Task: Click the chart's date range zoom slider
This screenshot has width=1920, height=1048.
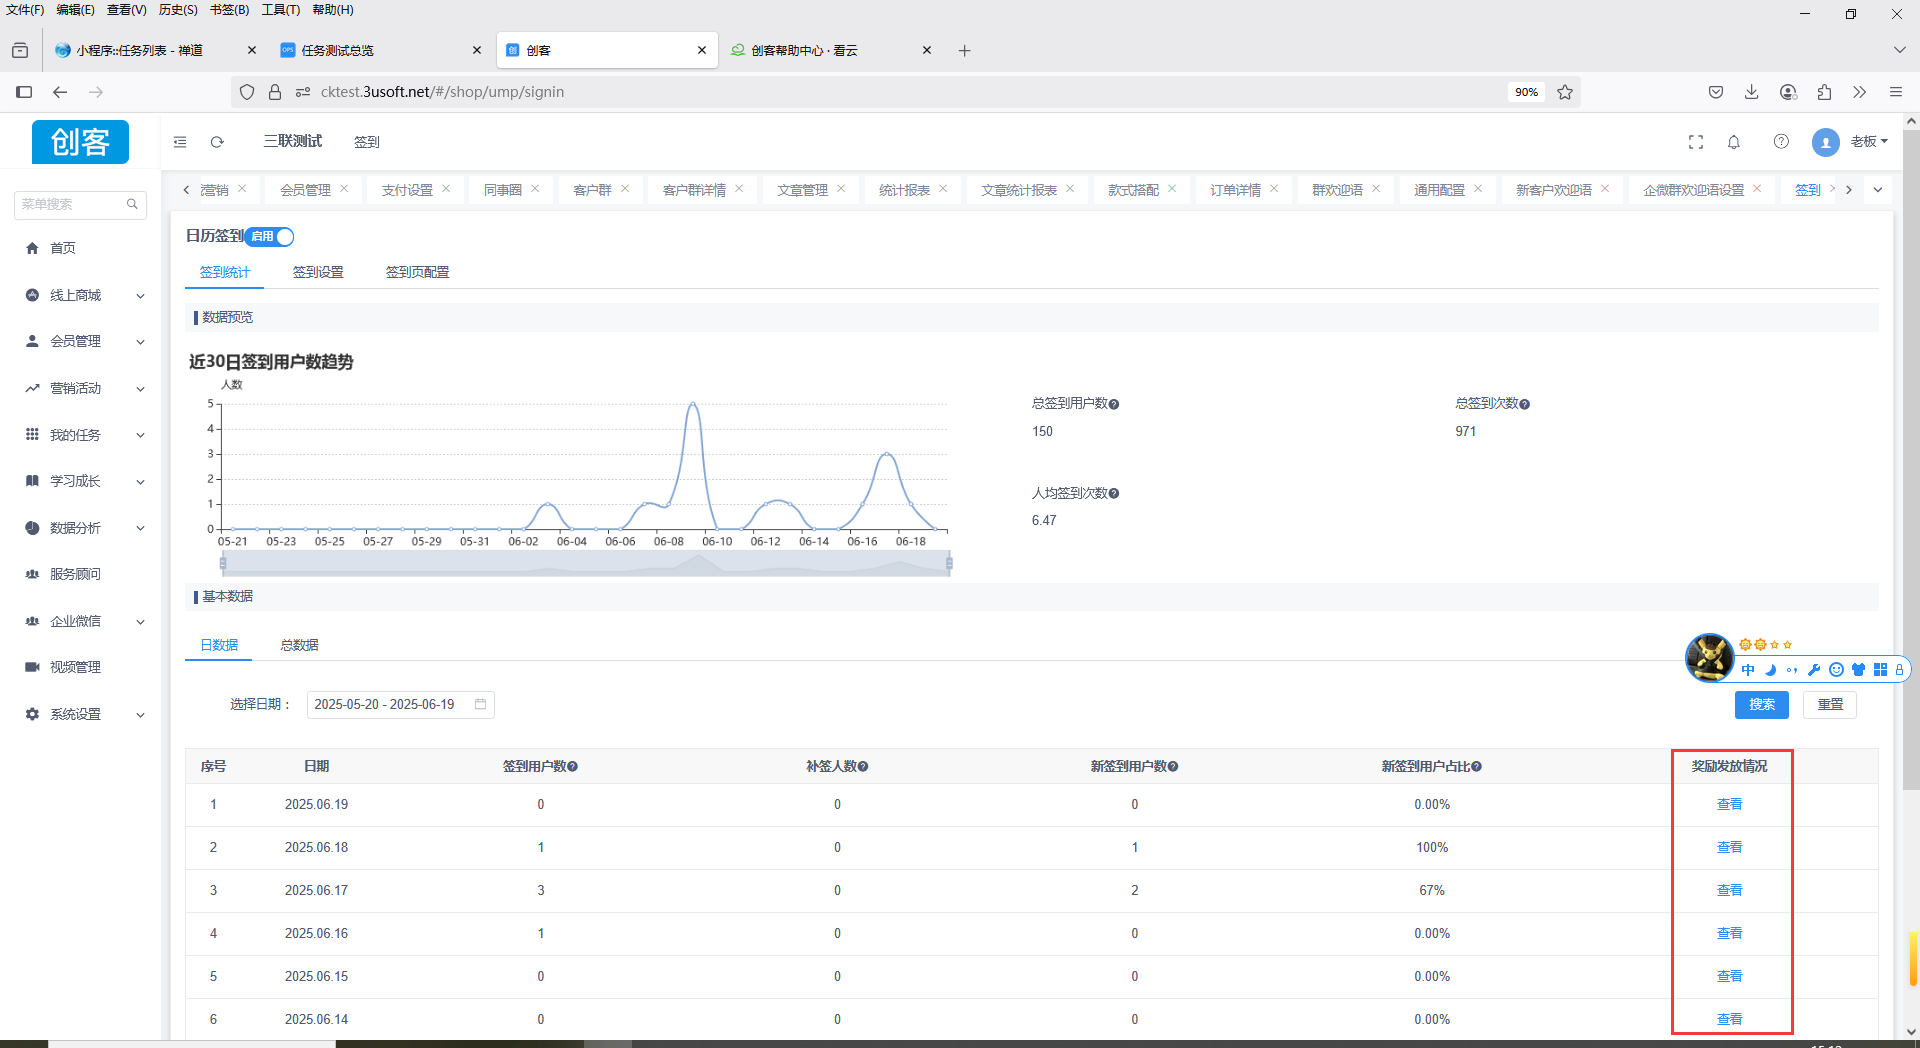Action: tap(585, 564)
